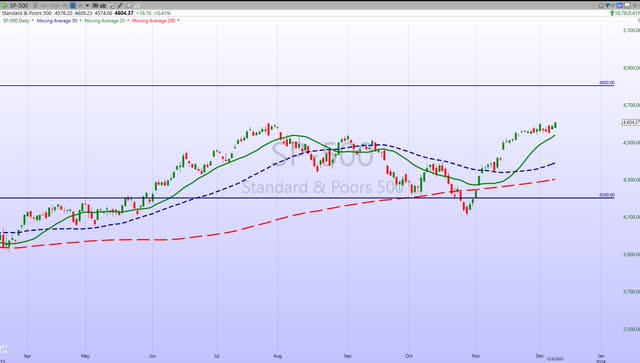This screenshot has width=640, height=363.
Task: Click the white window icon at top right
Action: click(x=627, y=5)
